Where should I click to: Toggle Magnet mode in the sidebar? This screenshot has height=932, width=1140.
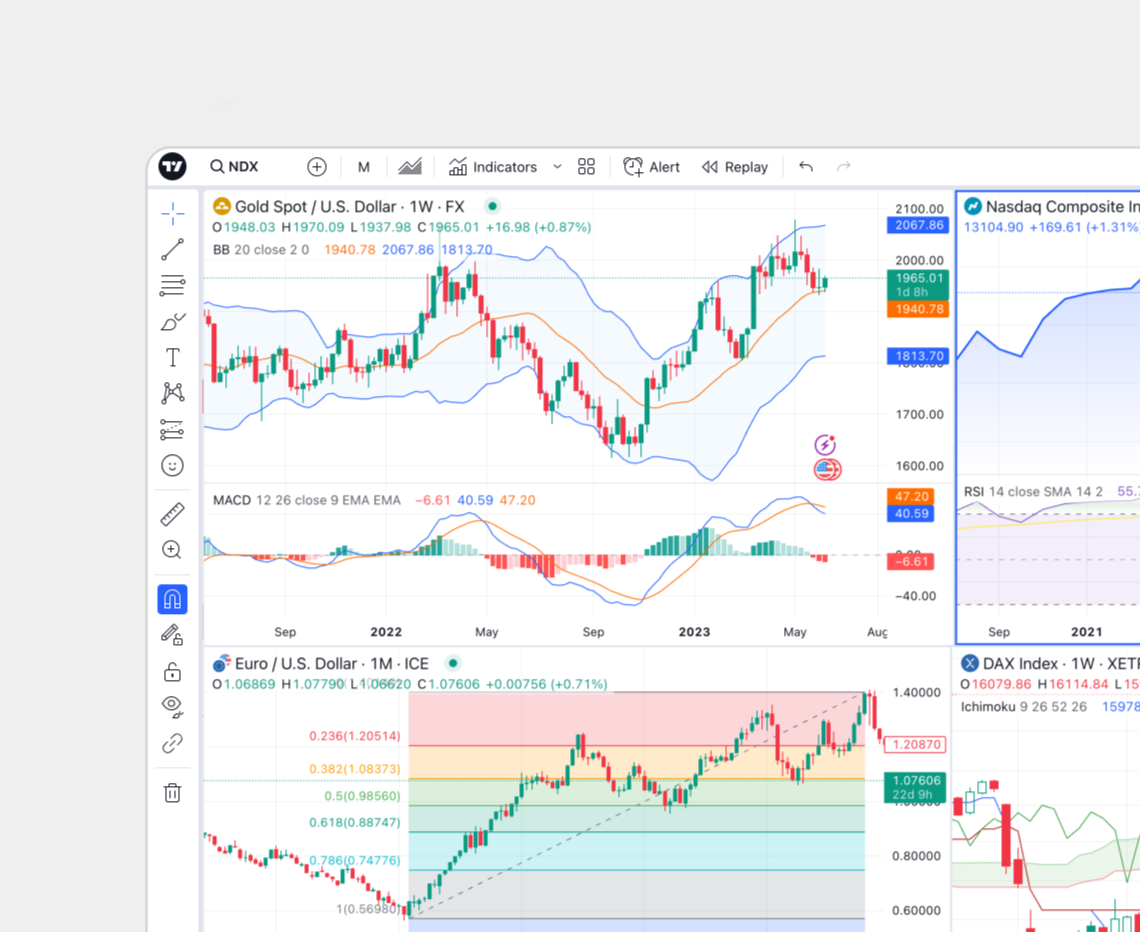pyautogui.click(x=172, y=599)
